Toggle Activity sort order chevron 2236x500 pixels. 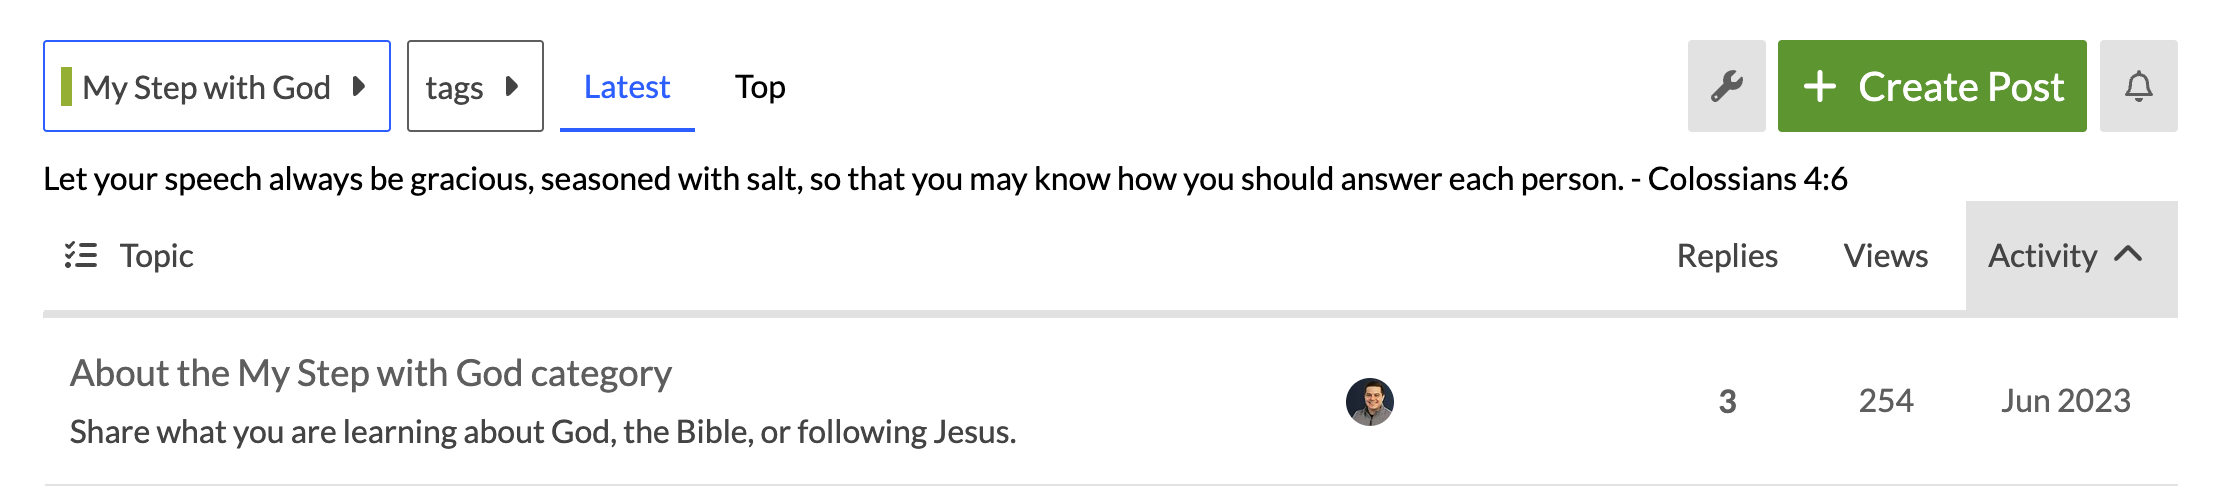(2129, 255)
